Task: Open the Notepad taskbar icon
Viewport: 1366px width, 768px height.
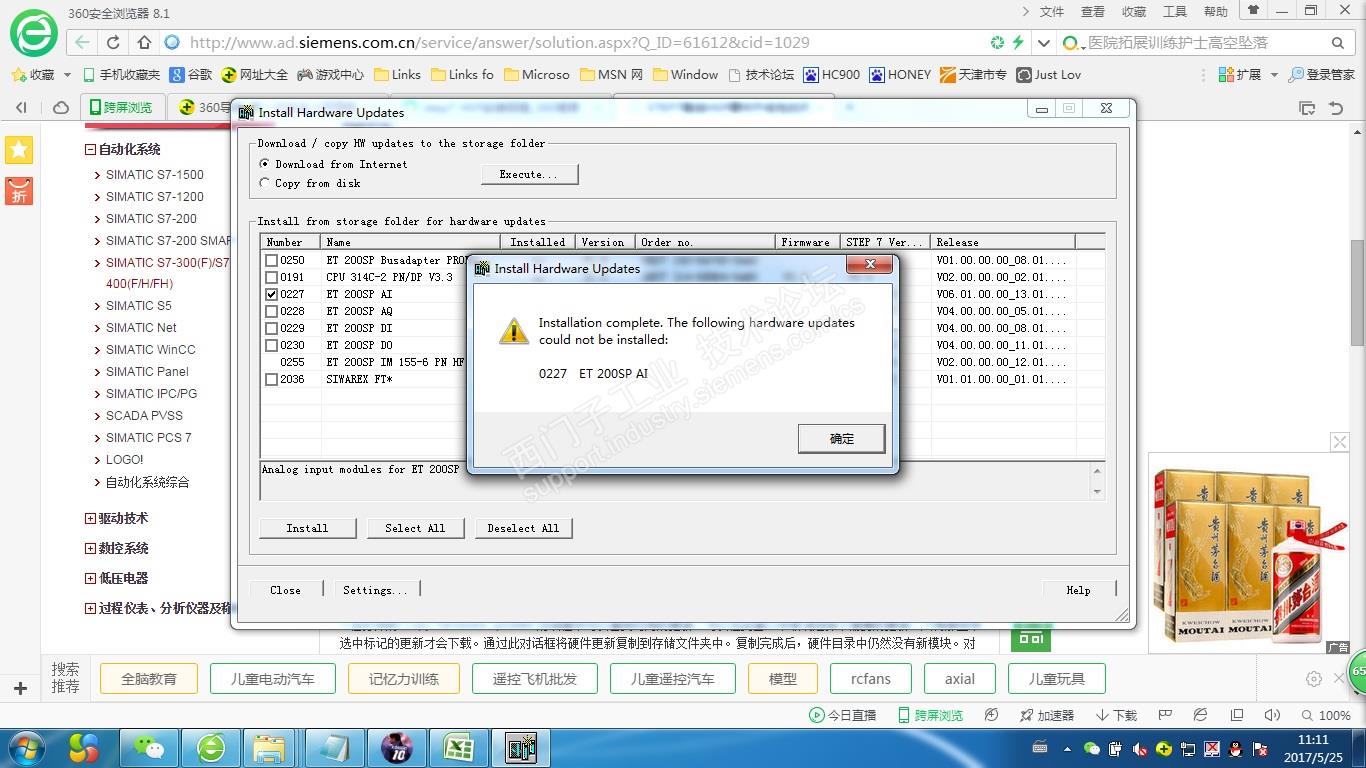Action: click(x=333, y=748)
